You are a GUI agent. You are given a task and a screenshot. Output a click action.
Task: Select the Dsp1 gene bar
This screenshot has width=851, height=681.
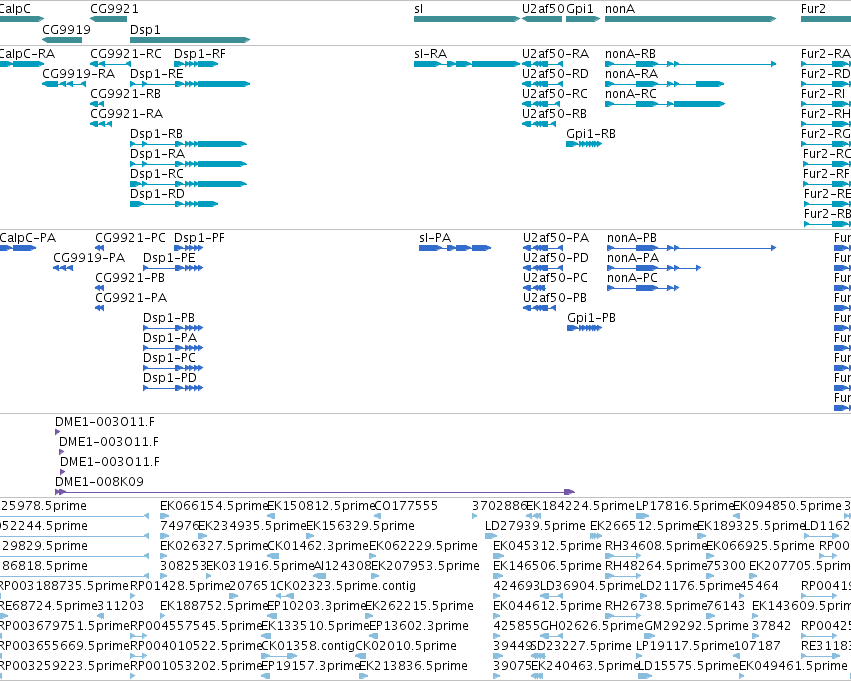click(x=190, y=40)
